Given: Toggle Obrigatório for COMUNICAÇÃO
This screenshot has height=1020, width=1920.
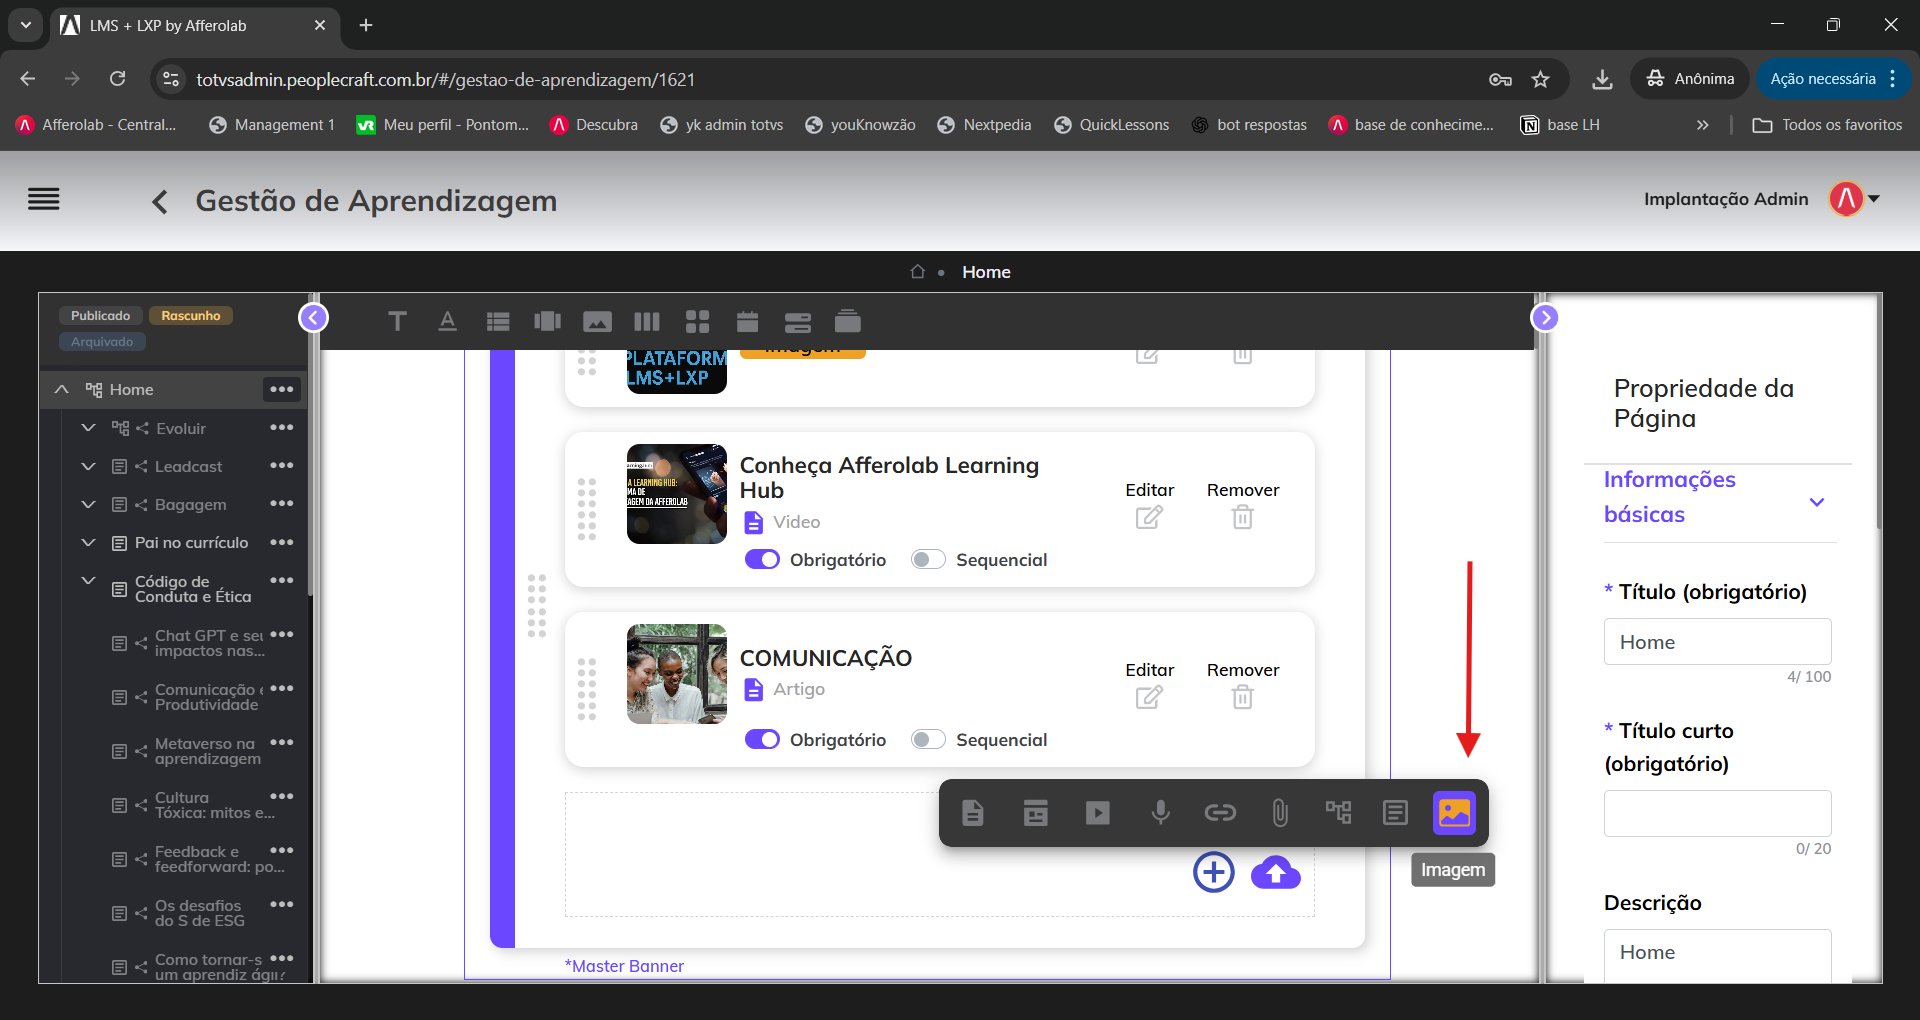Looking at the screenshot, I should pos(762,739).
